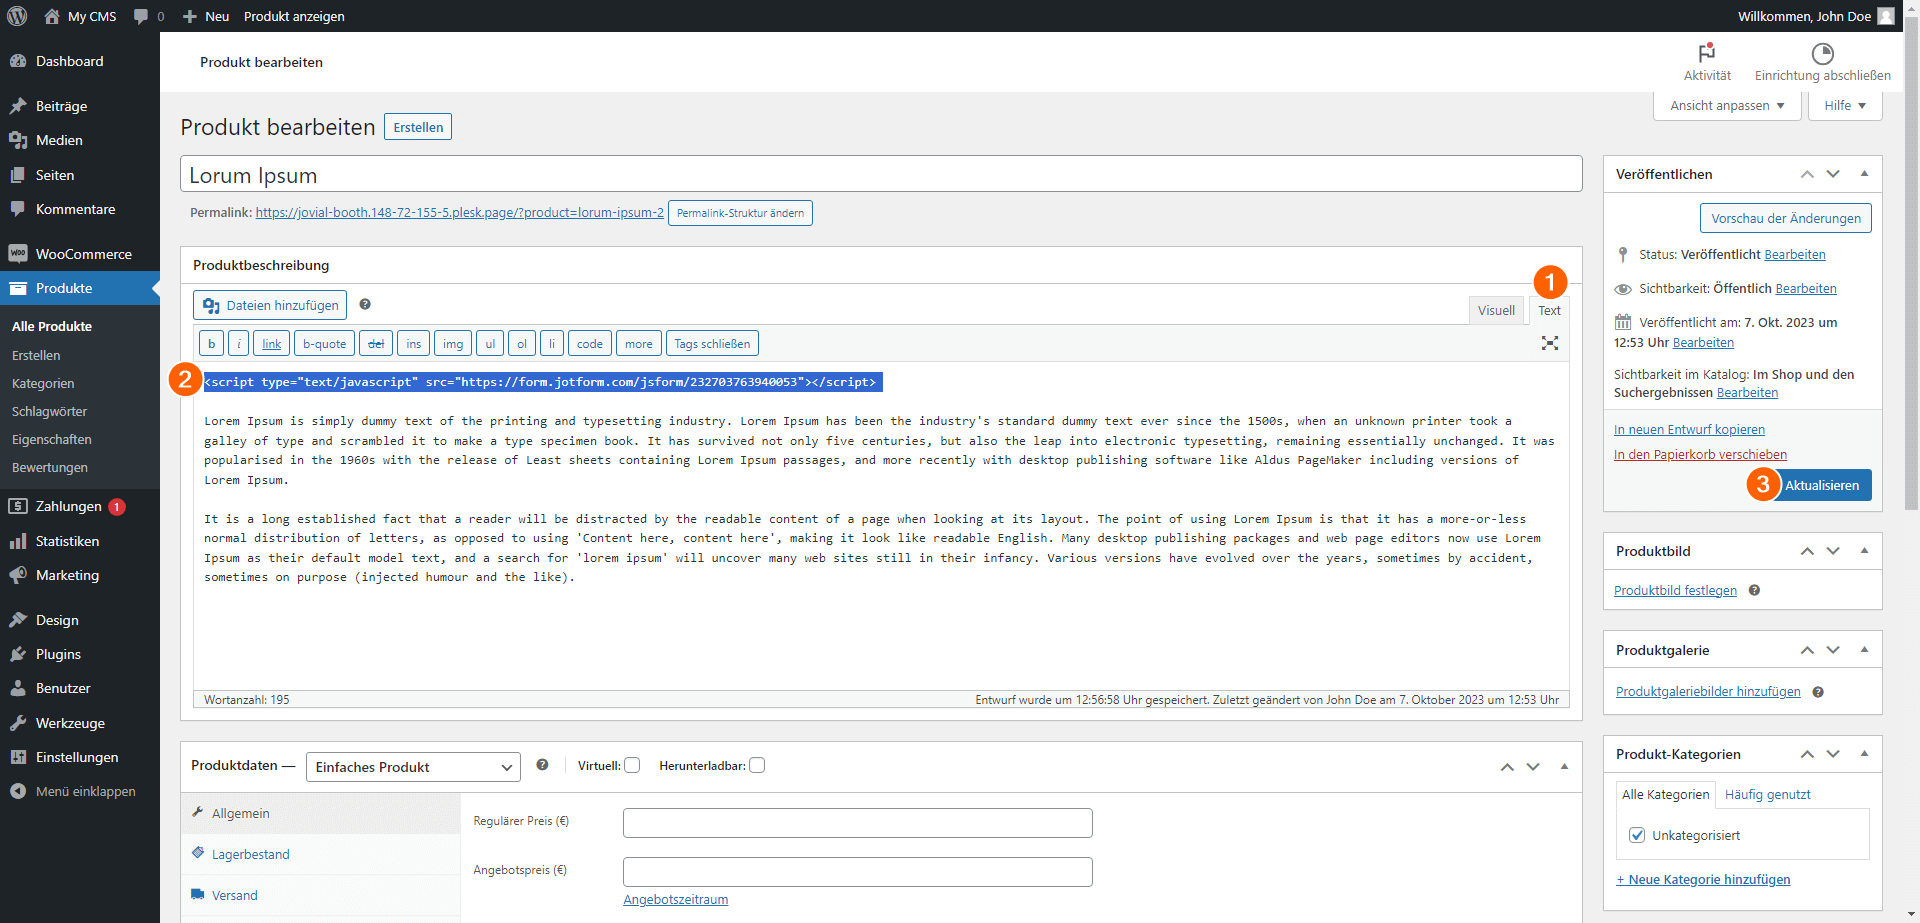
Task: Click the help icon beside Dateien hinzufügen
Action: 365,304
